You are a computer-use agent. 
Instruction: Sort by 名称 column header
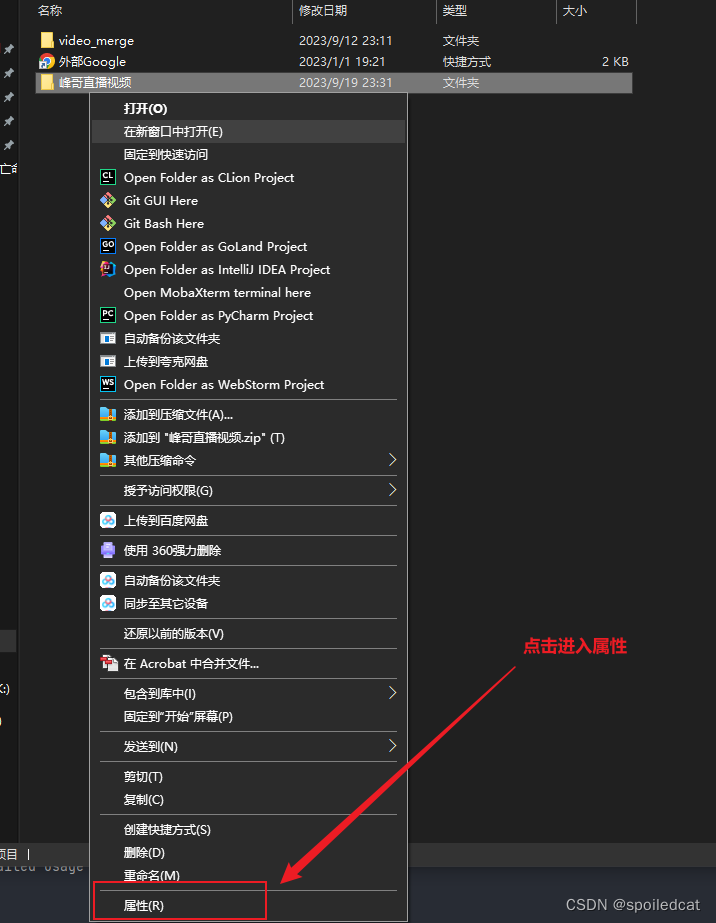point(50,10)
